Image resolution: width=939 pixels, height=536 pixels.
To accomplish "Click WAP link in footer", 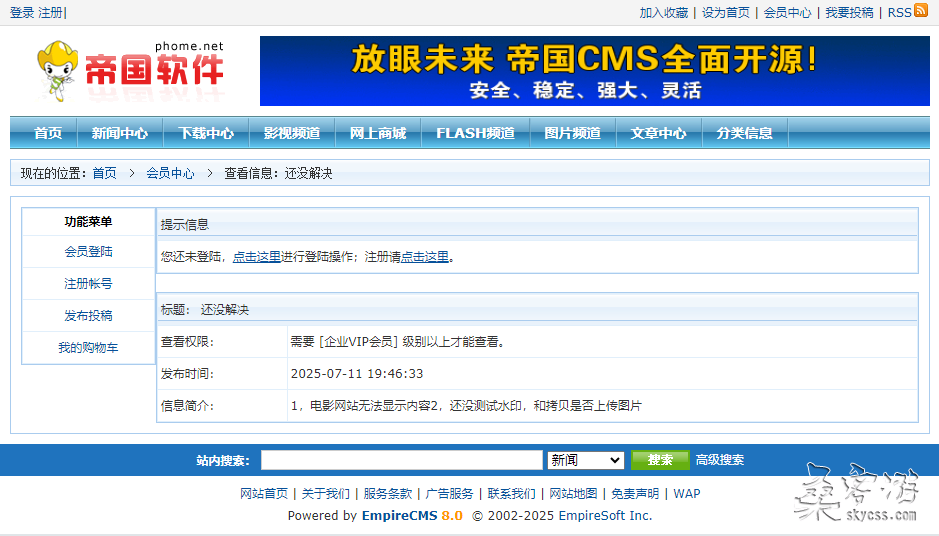I will [x=686, y=493].
